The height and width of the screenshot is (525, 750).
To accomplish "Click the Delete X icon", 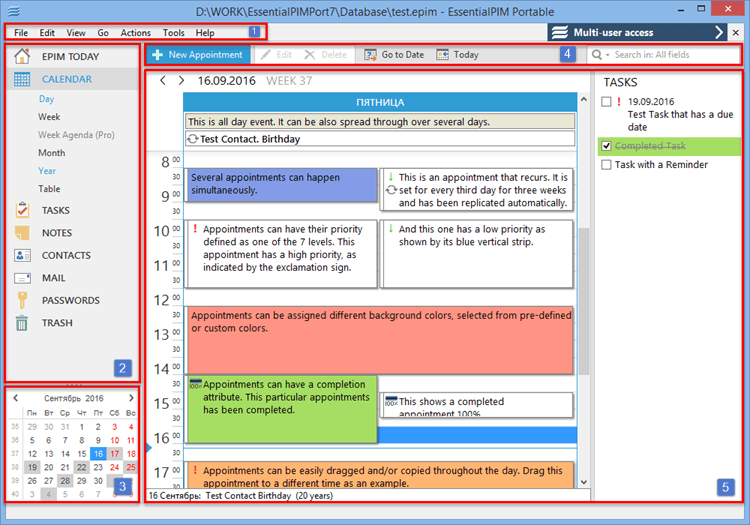I will point(310,55).
